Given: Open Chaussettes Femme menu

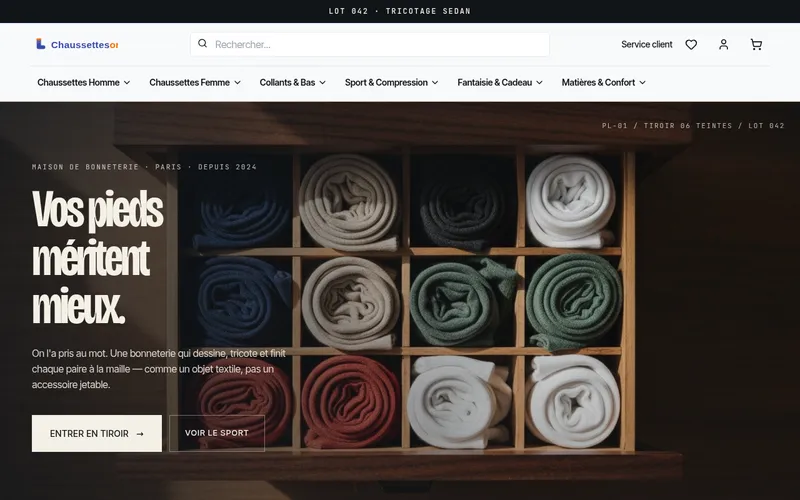Looking at the screenshot, I should [x=195, y=82].
